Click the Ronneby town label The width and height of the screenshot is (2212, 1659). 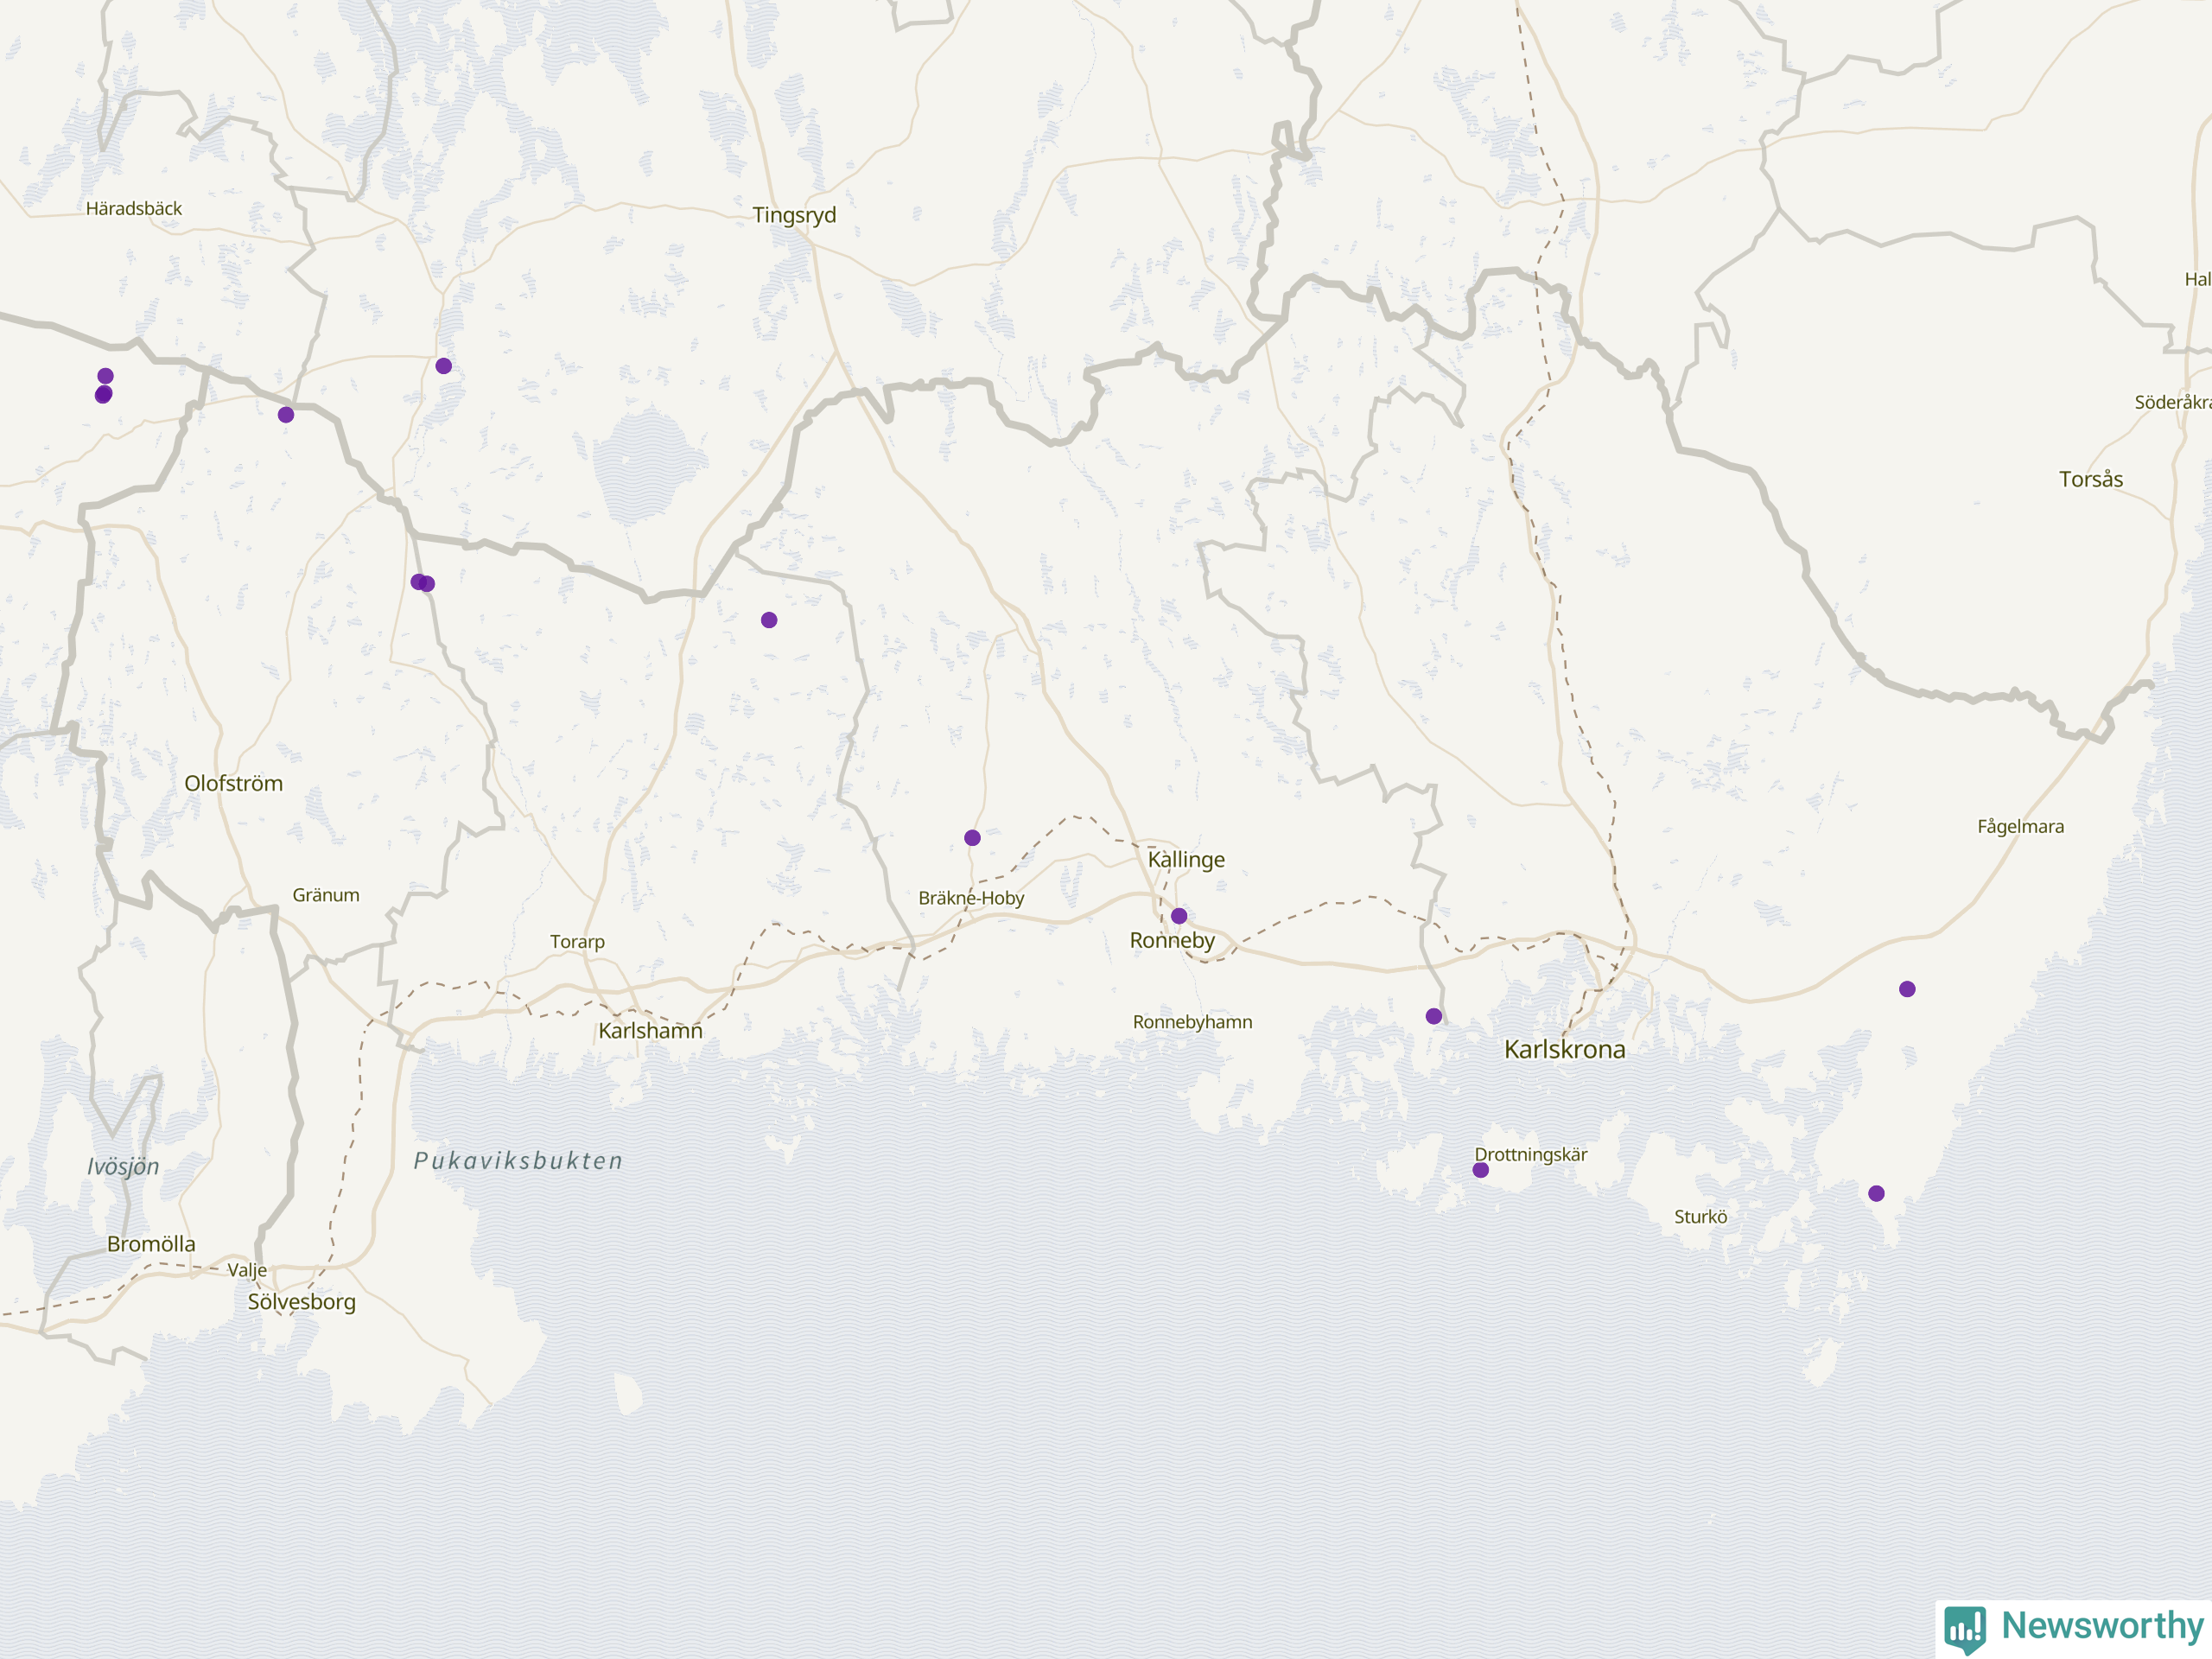coord(1172,940)
